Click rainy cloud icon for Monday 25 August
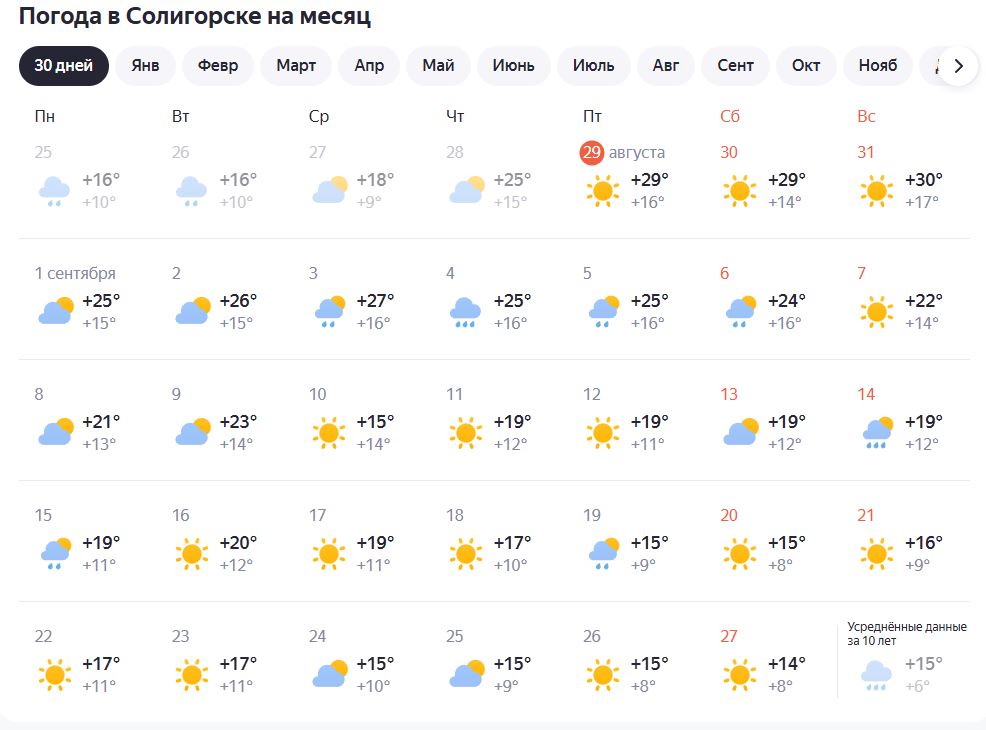This screenshot has height=730, width=986. tap(54, 190)
